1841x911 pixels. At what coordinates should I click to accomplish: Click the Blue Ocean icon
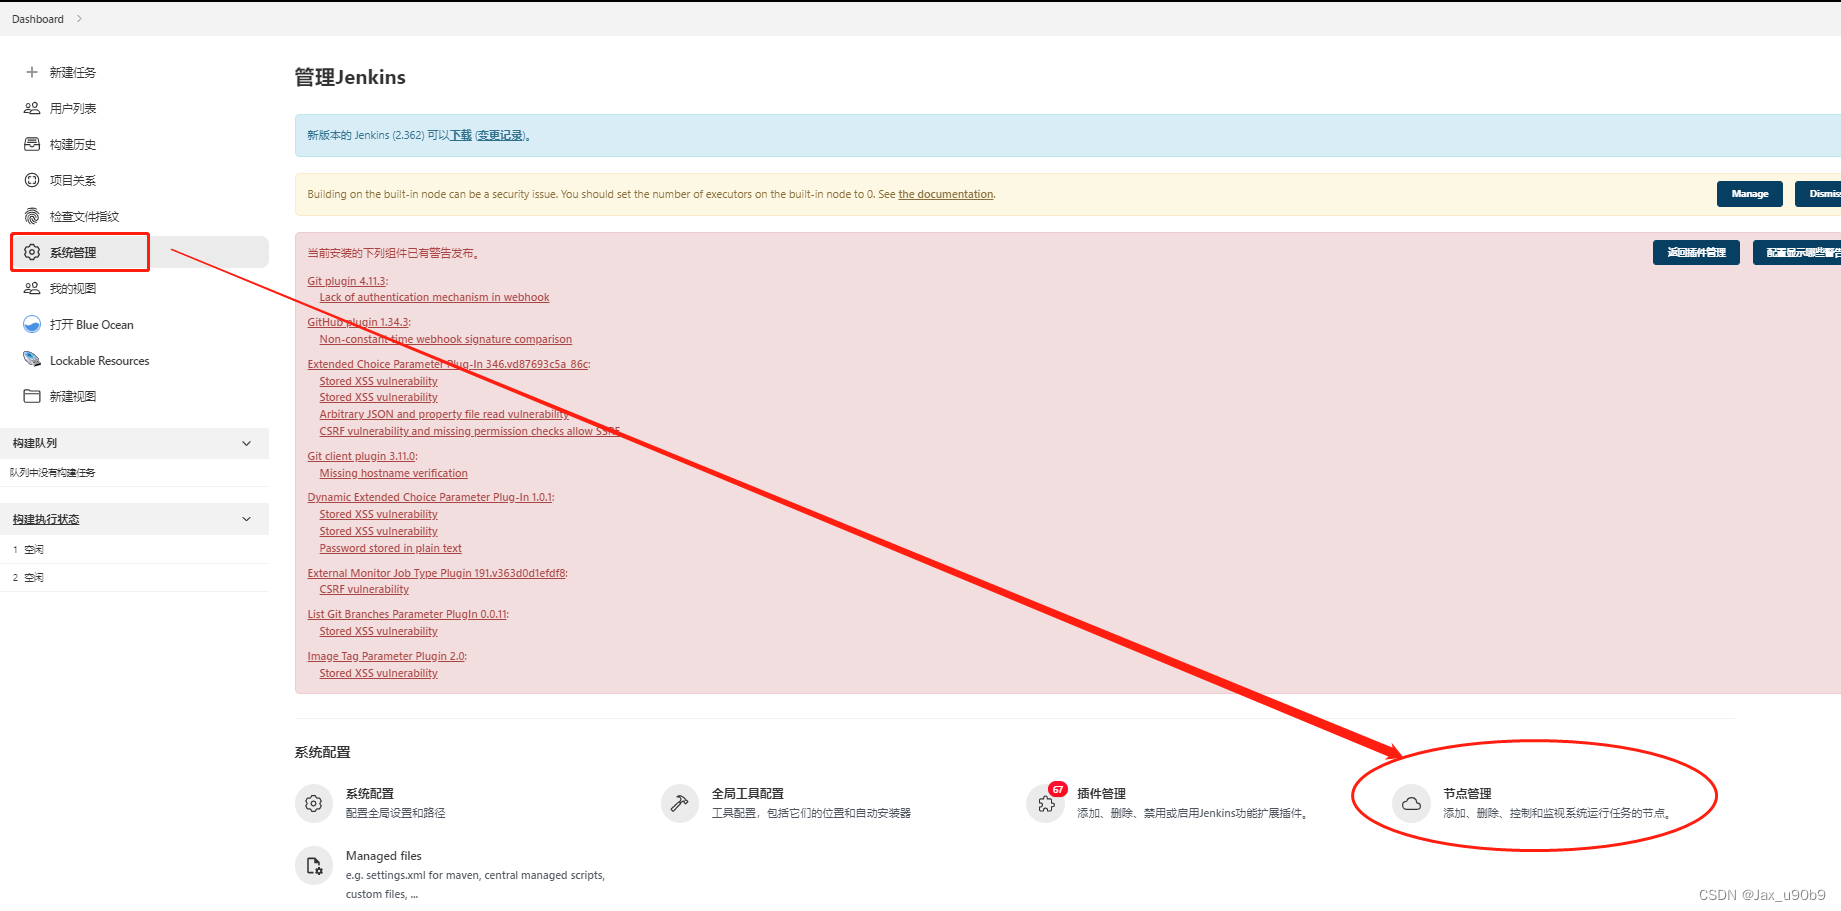coord(32,324)
